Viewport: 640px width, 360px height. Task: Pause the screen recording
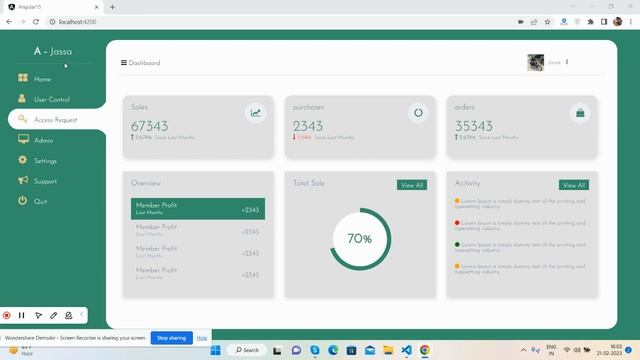pyautogui.click(x=22, y=315)
